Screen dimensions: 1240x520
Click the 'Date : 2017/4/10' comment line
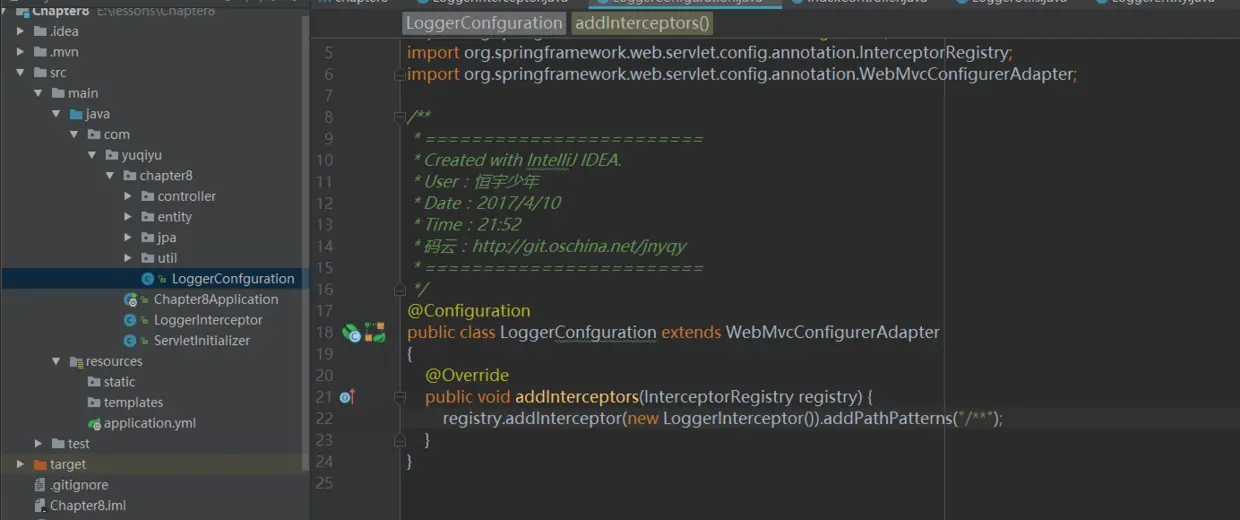pyautogui.click(x=487, y=203)
